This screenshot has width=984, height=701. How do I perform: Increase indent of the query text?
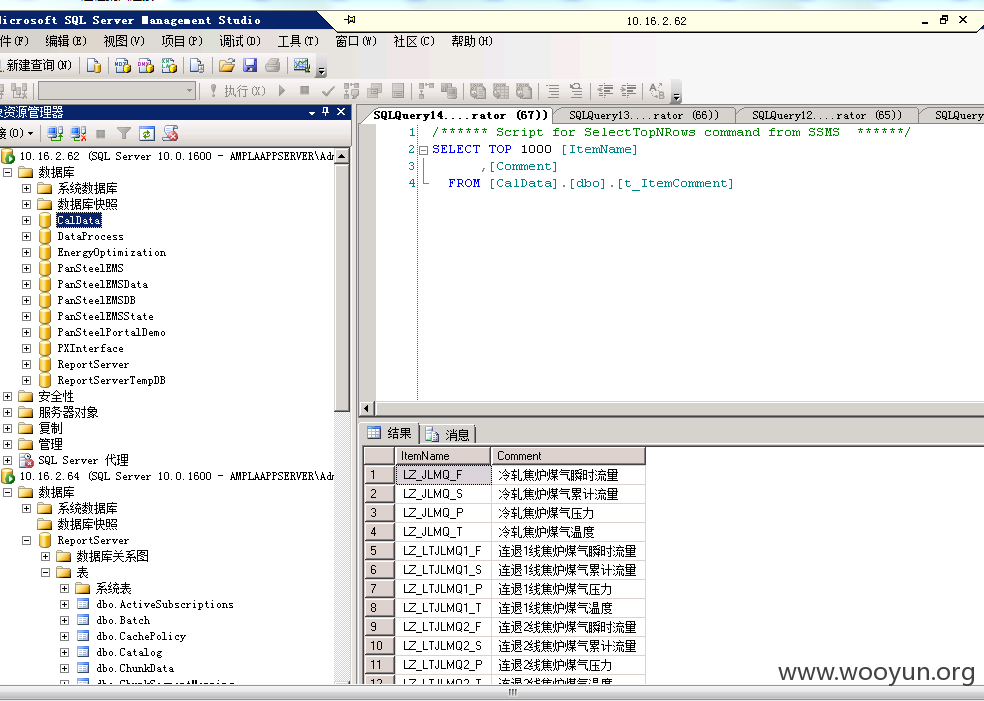tap(628, 92)
